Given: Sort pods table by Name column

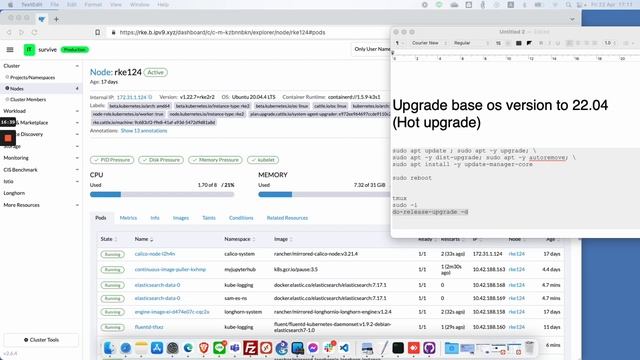Looking at the screenshot, I should tap(144, 239).
